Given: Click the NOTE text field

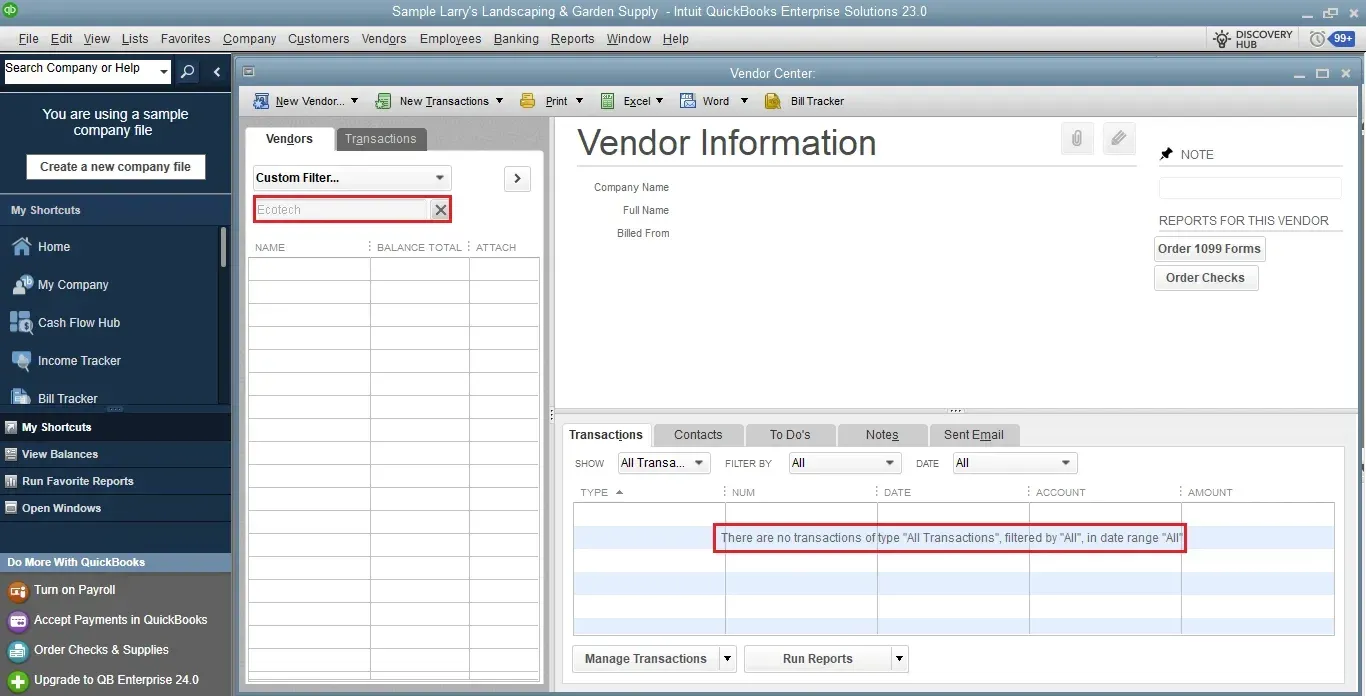Looking at the screenshot, I should [x=1250, y=188].
